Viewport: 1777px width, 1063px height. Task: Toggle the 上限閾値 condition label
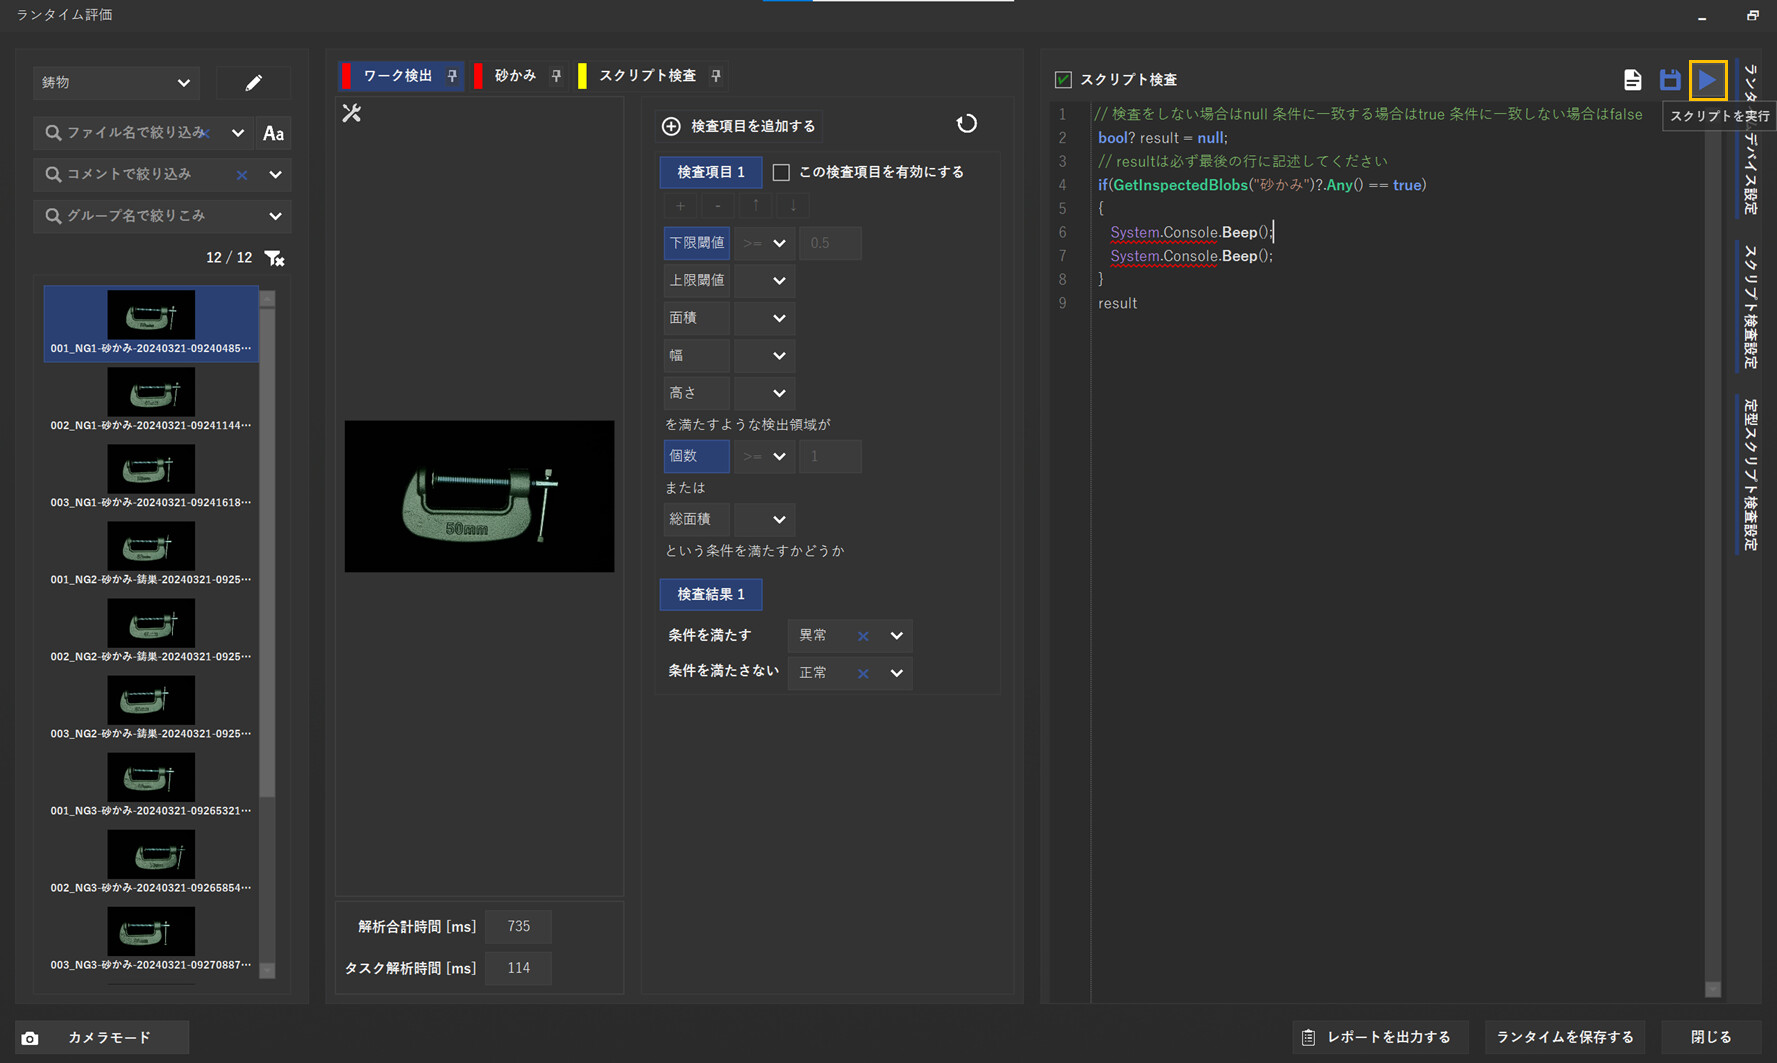(x=696, y=281)
